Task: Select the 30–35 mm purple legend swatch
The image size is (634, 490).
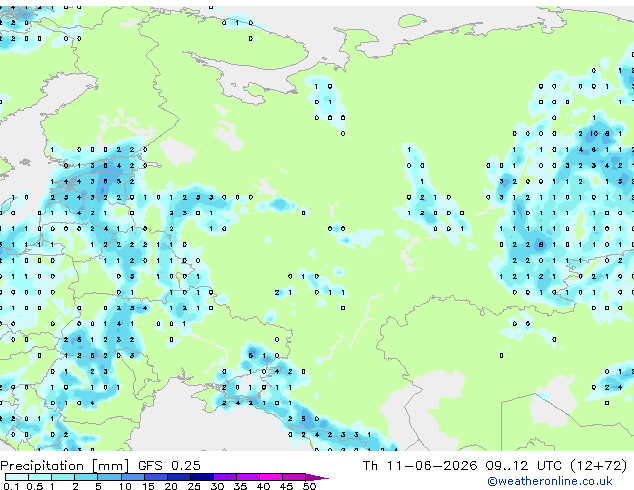Action: [224, 477]
